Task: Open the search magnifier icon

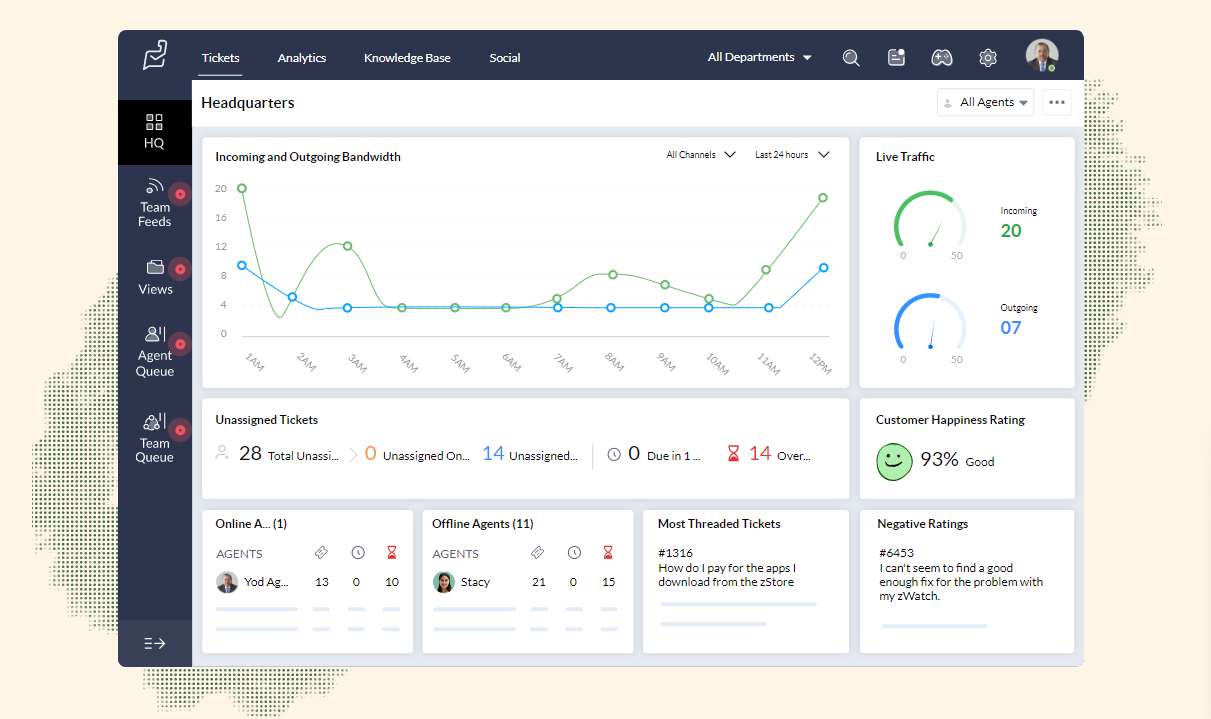Action: 851,58
